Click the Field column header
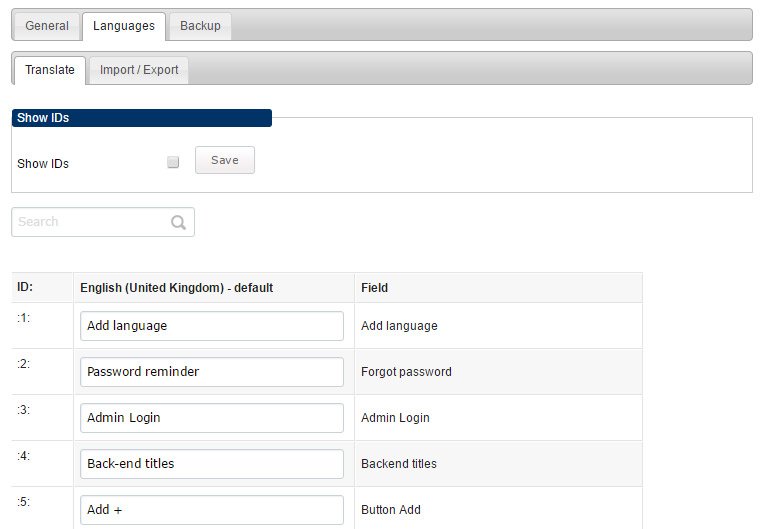 [x=374, y=288]
